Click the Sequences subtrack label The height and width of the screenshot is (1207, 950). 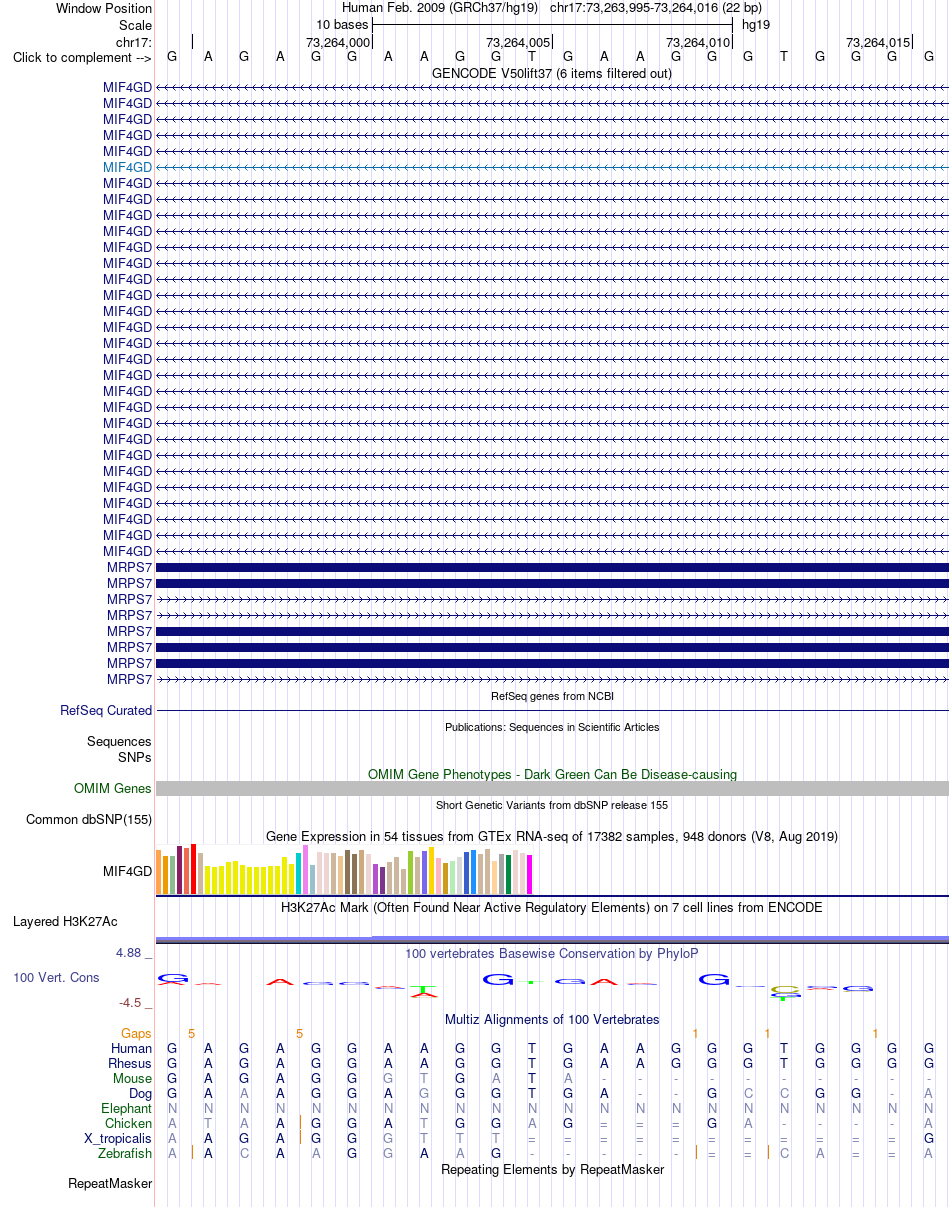tap(119, 741)
